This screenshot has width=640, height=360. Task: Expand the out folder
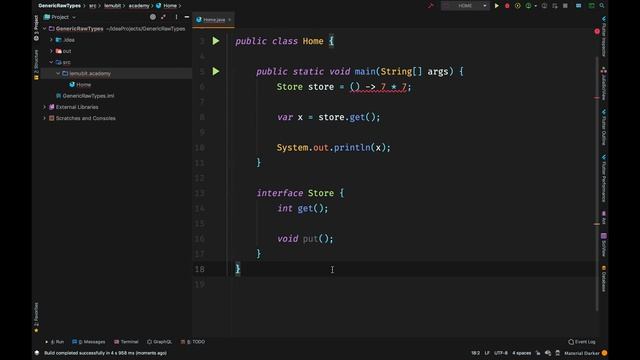pyautogui.click(x=51, y=51)
